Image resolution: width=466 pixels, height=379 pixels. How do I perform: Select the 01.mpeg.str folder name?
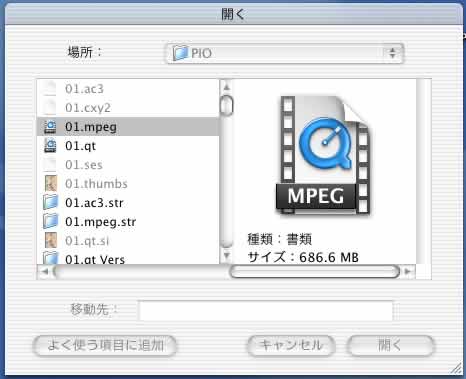pos(101,222)
